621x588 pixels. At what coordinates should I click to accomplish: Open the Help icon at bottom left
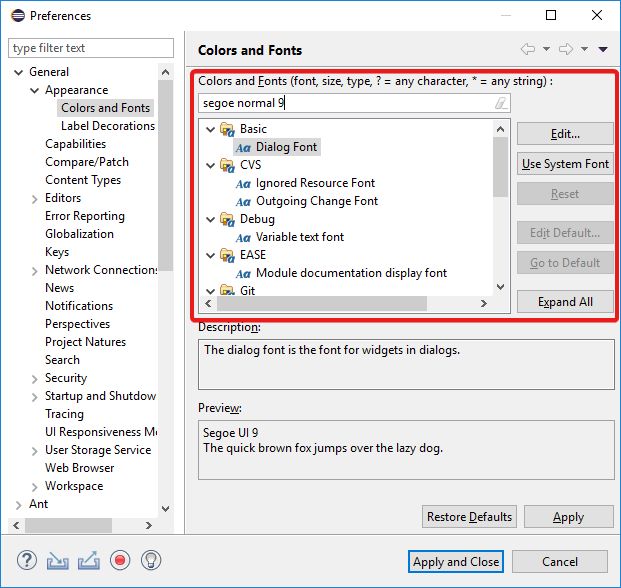pyautogui.click(x=27, y=560)
